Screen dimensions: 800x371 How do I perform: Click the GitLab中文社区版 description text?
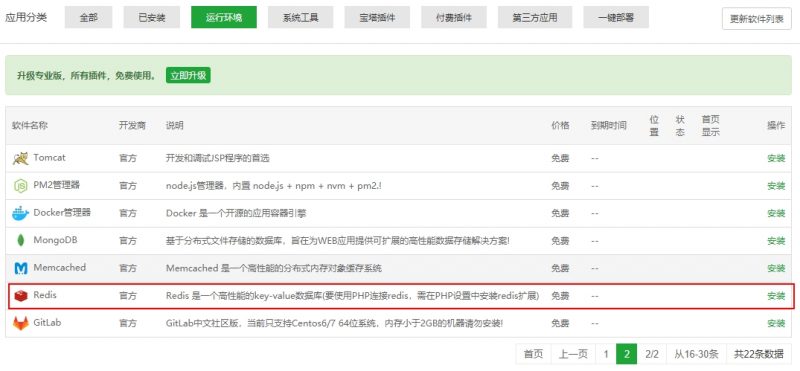tap(335, 324)
